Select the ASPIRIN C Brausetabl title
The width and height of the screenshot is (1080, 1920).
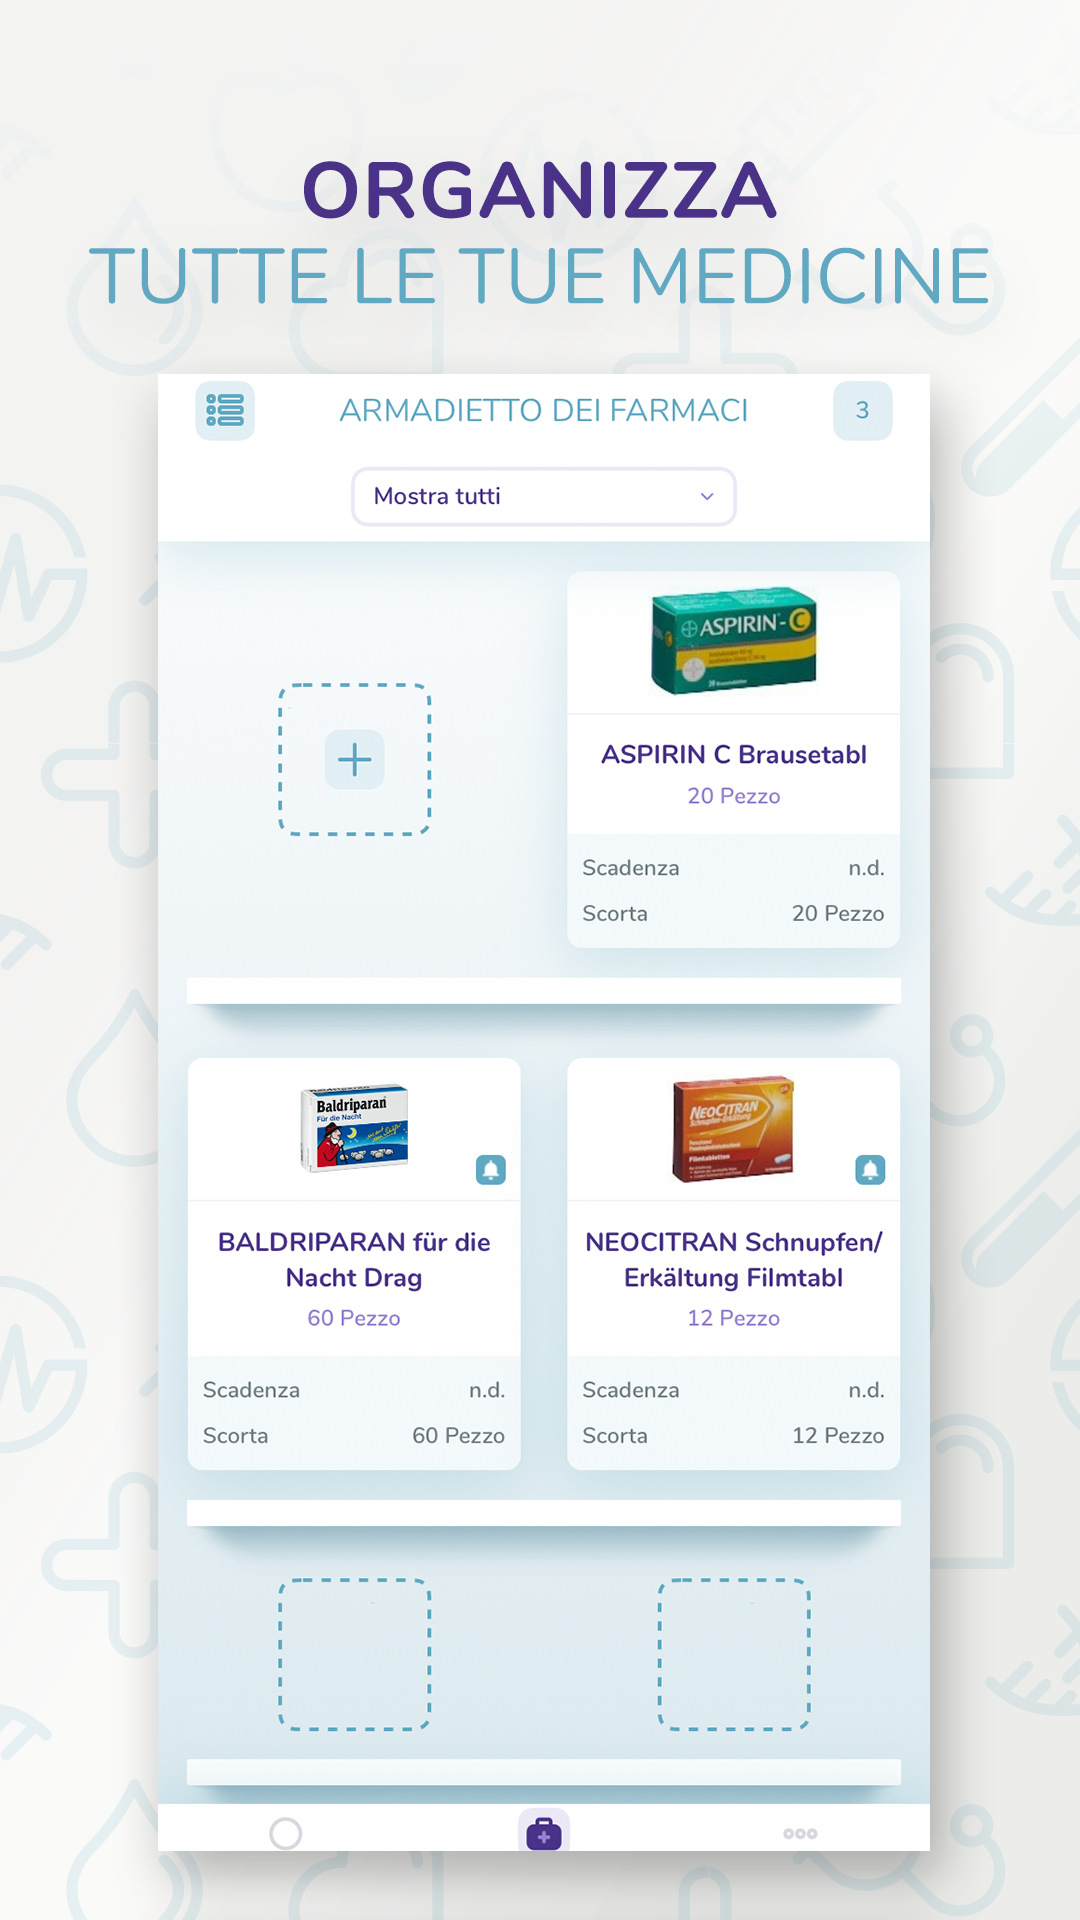click(x=734, y=754)
